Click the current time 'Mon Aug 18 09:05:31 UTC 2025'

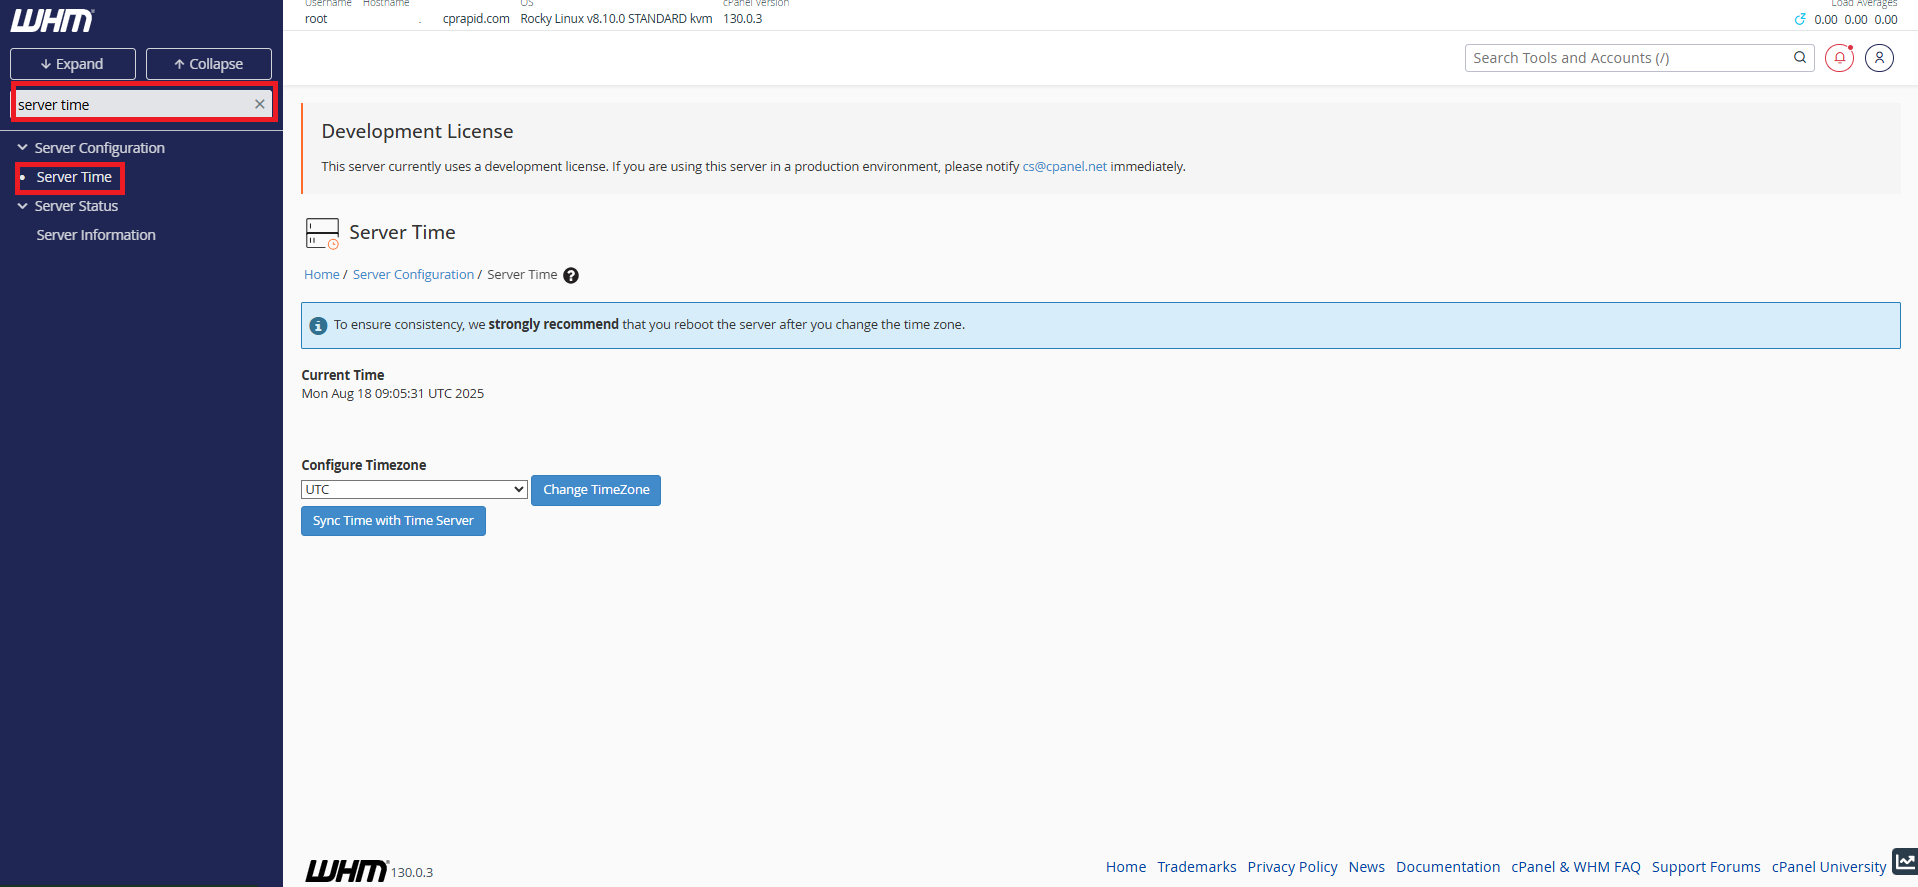point(393,394)
